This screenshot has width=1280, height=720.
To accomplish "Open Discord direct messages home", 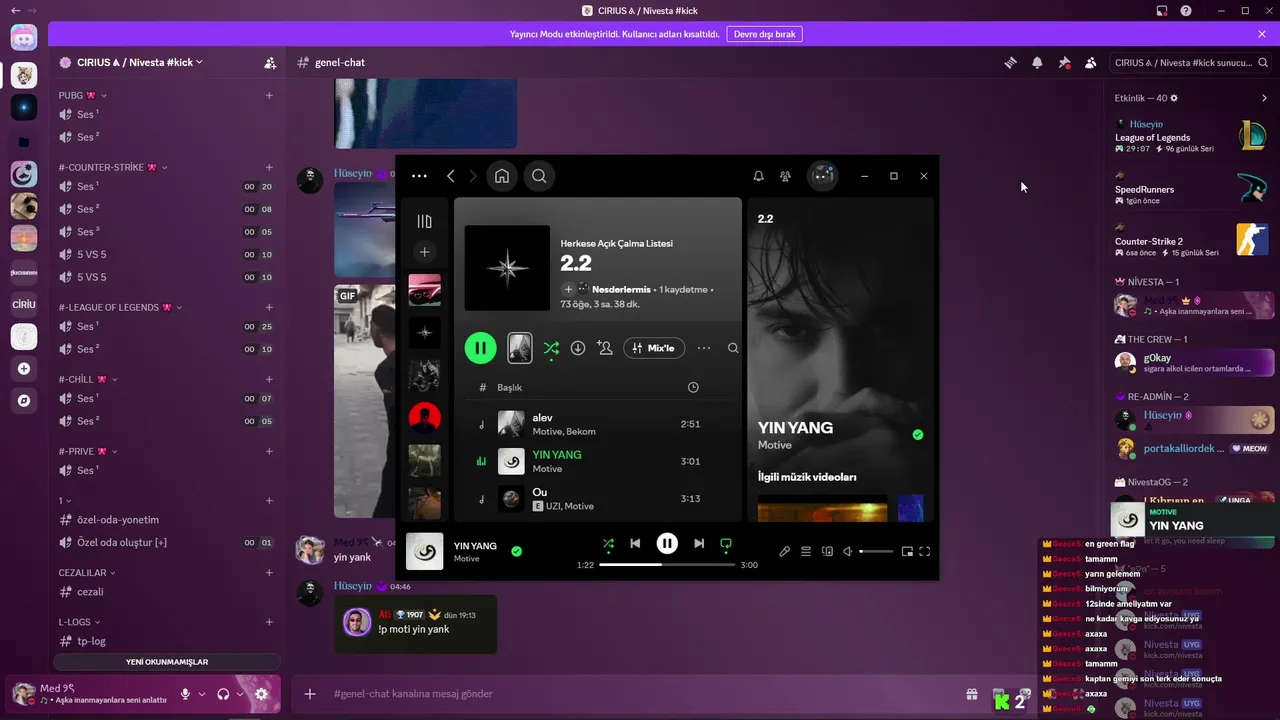I will tap(24, 38).
